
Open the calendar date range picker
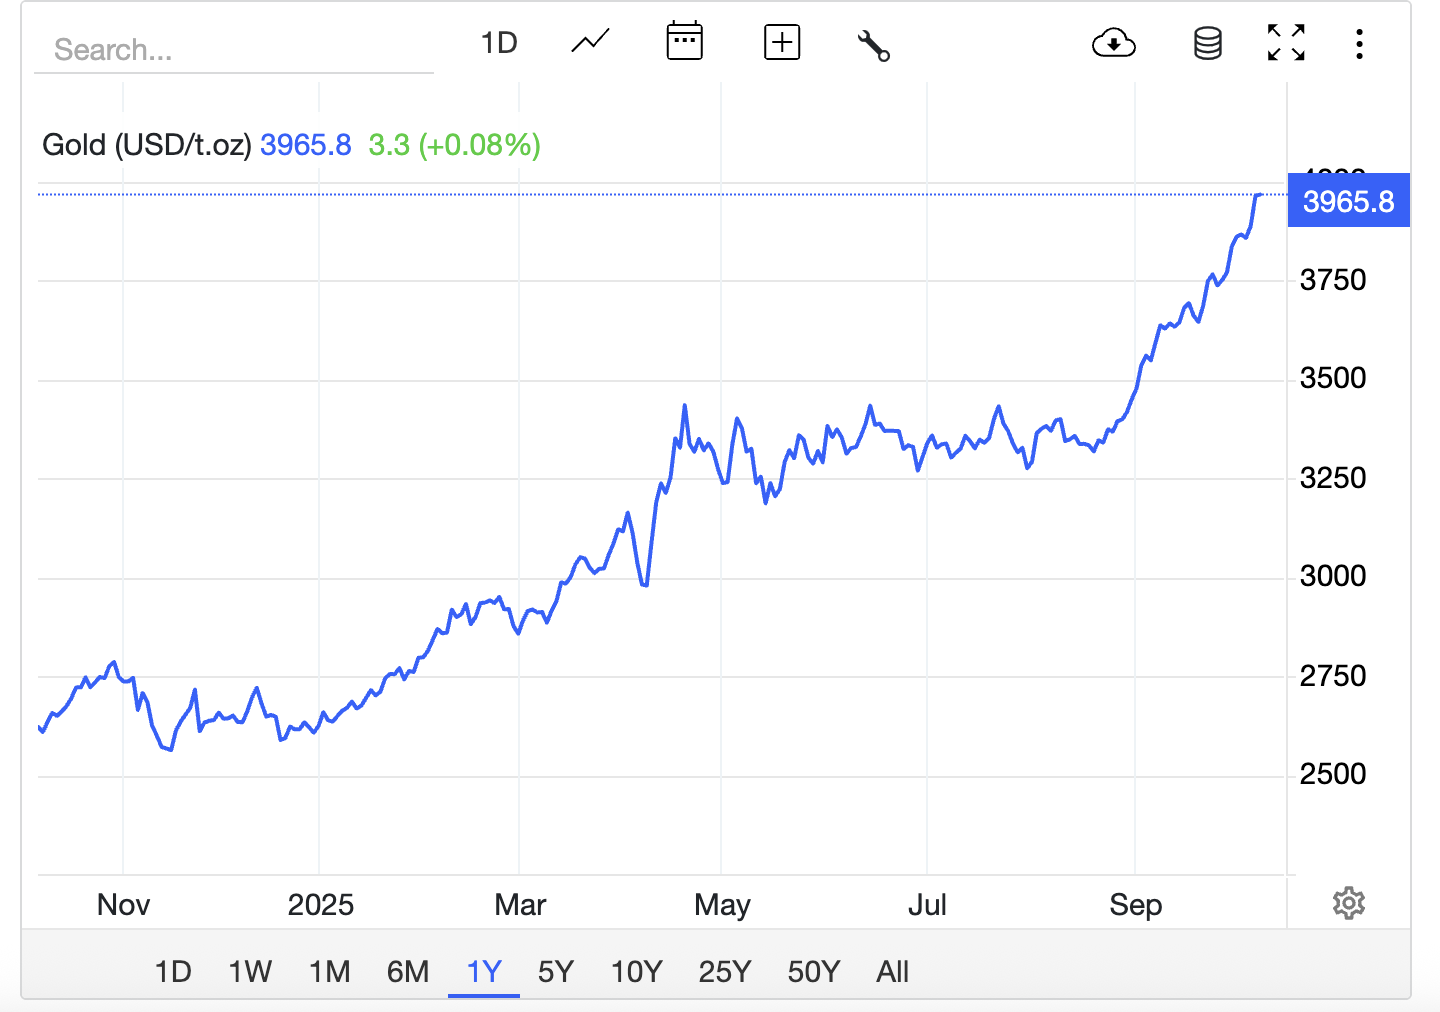click(x=684, y=42)
